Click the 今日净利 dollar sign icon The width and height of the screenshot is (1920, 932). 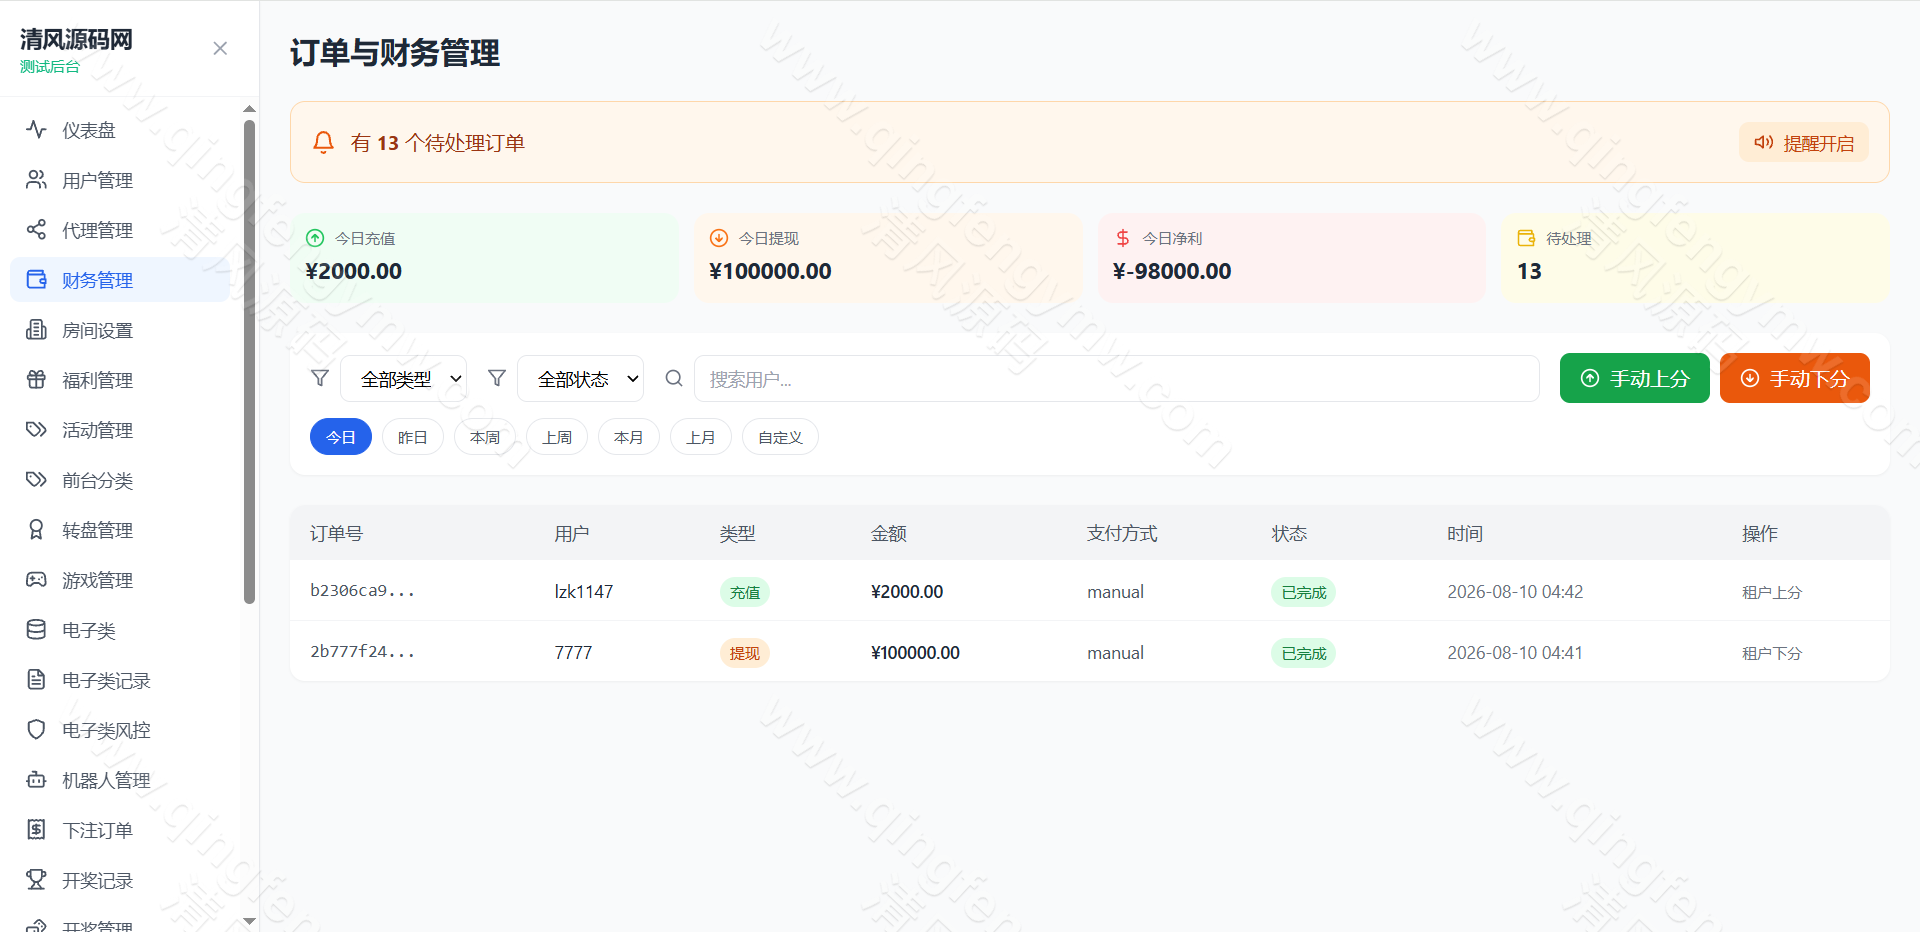1122,238
